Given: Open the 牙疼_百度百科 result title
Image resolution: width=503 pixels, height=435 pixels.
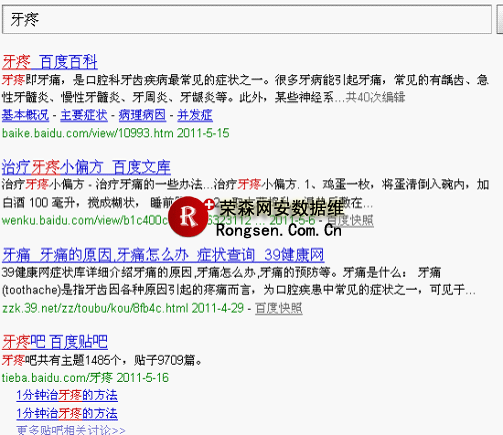Looking at the screenshot, I should (50, 62).
